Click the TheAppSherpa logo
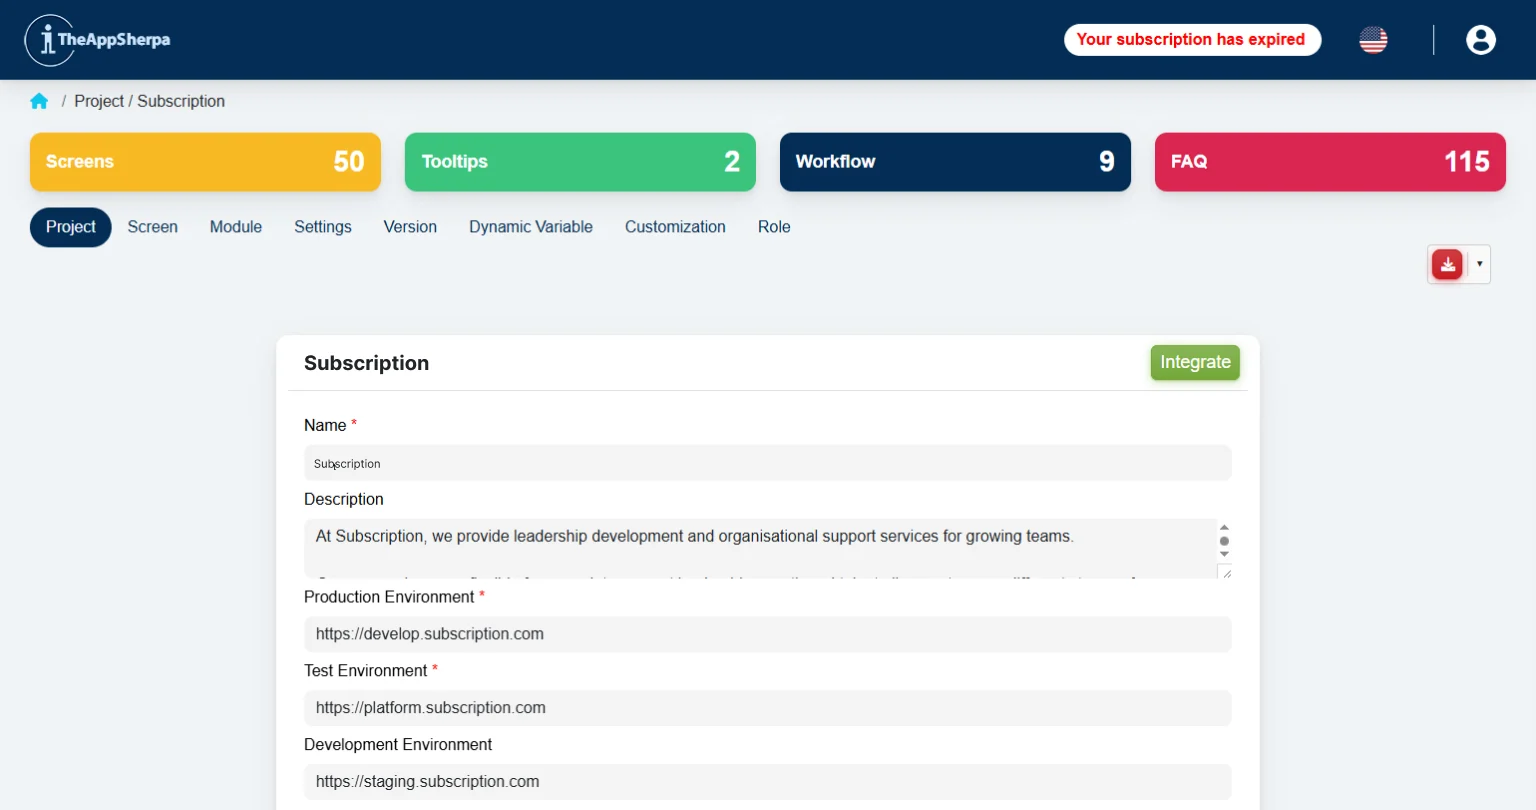Image resolution: width=1536 pixels, height=810 pixels. 97,40
